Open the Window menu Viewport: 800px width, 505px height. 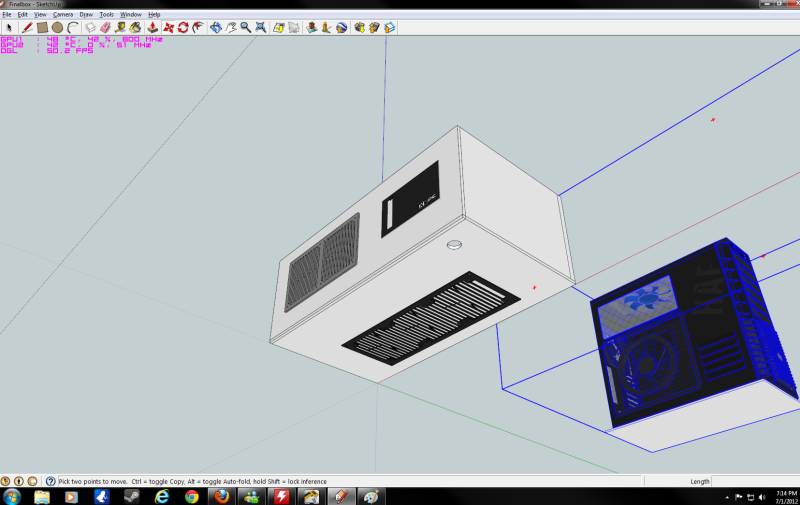[131, 15]
